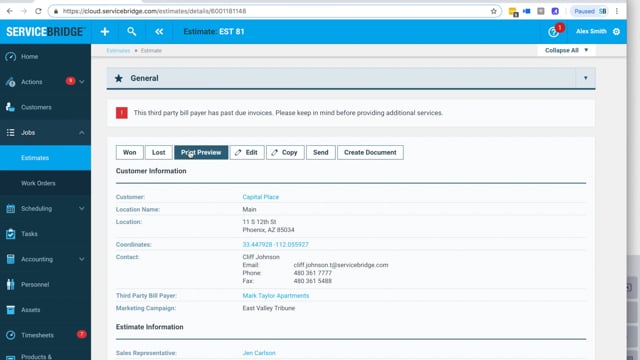This screenshot has height=360, width=640.
Task: Expand the Scheduling menu chevron
Action: [x=82, y=209]
